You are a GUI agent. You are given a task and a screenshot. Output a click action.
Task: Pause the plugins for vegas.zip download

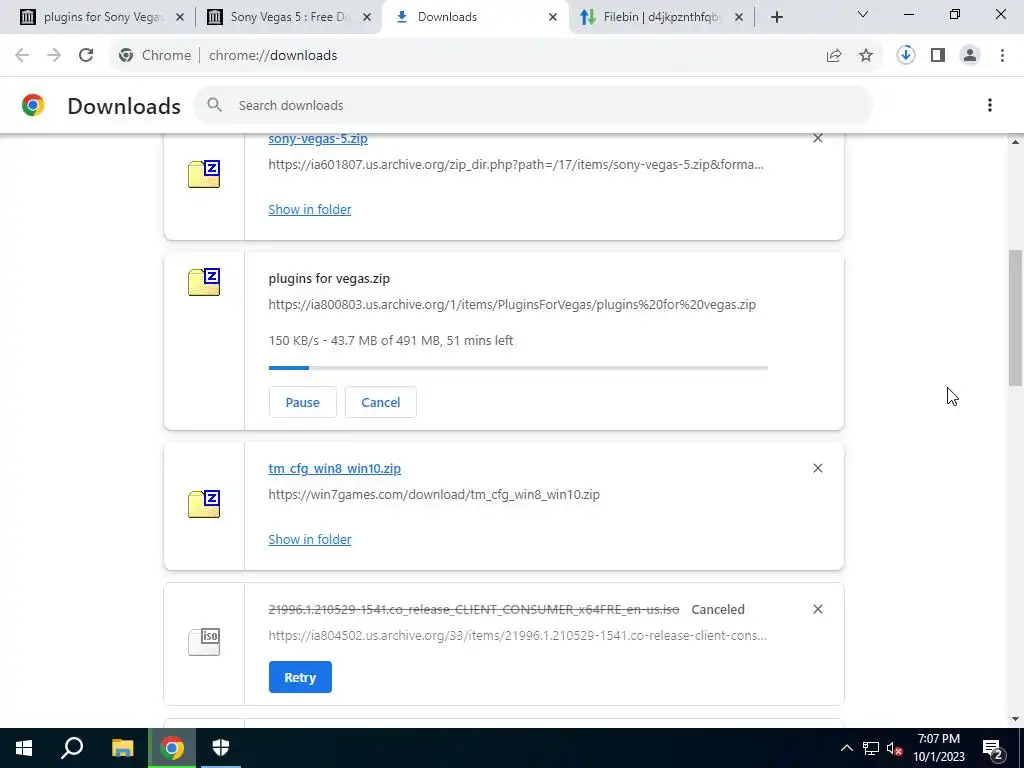(302, 402)
